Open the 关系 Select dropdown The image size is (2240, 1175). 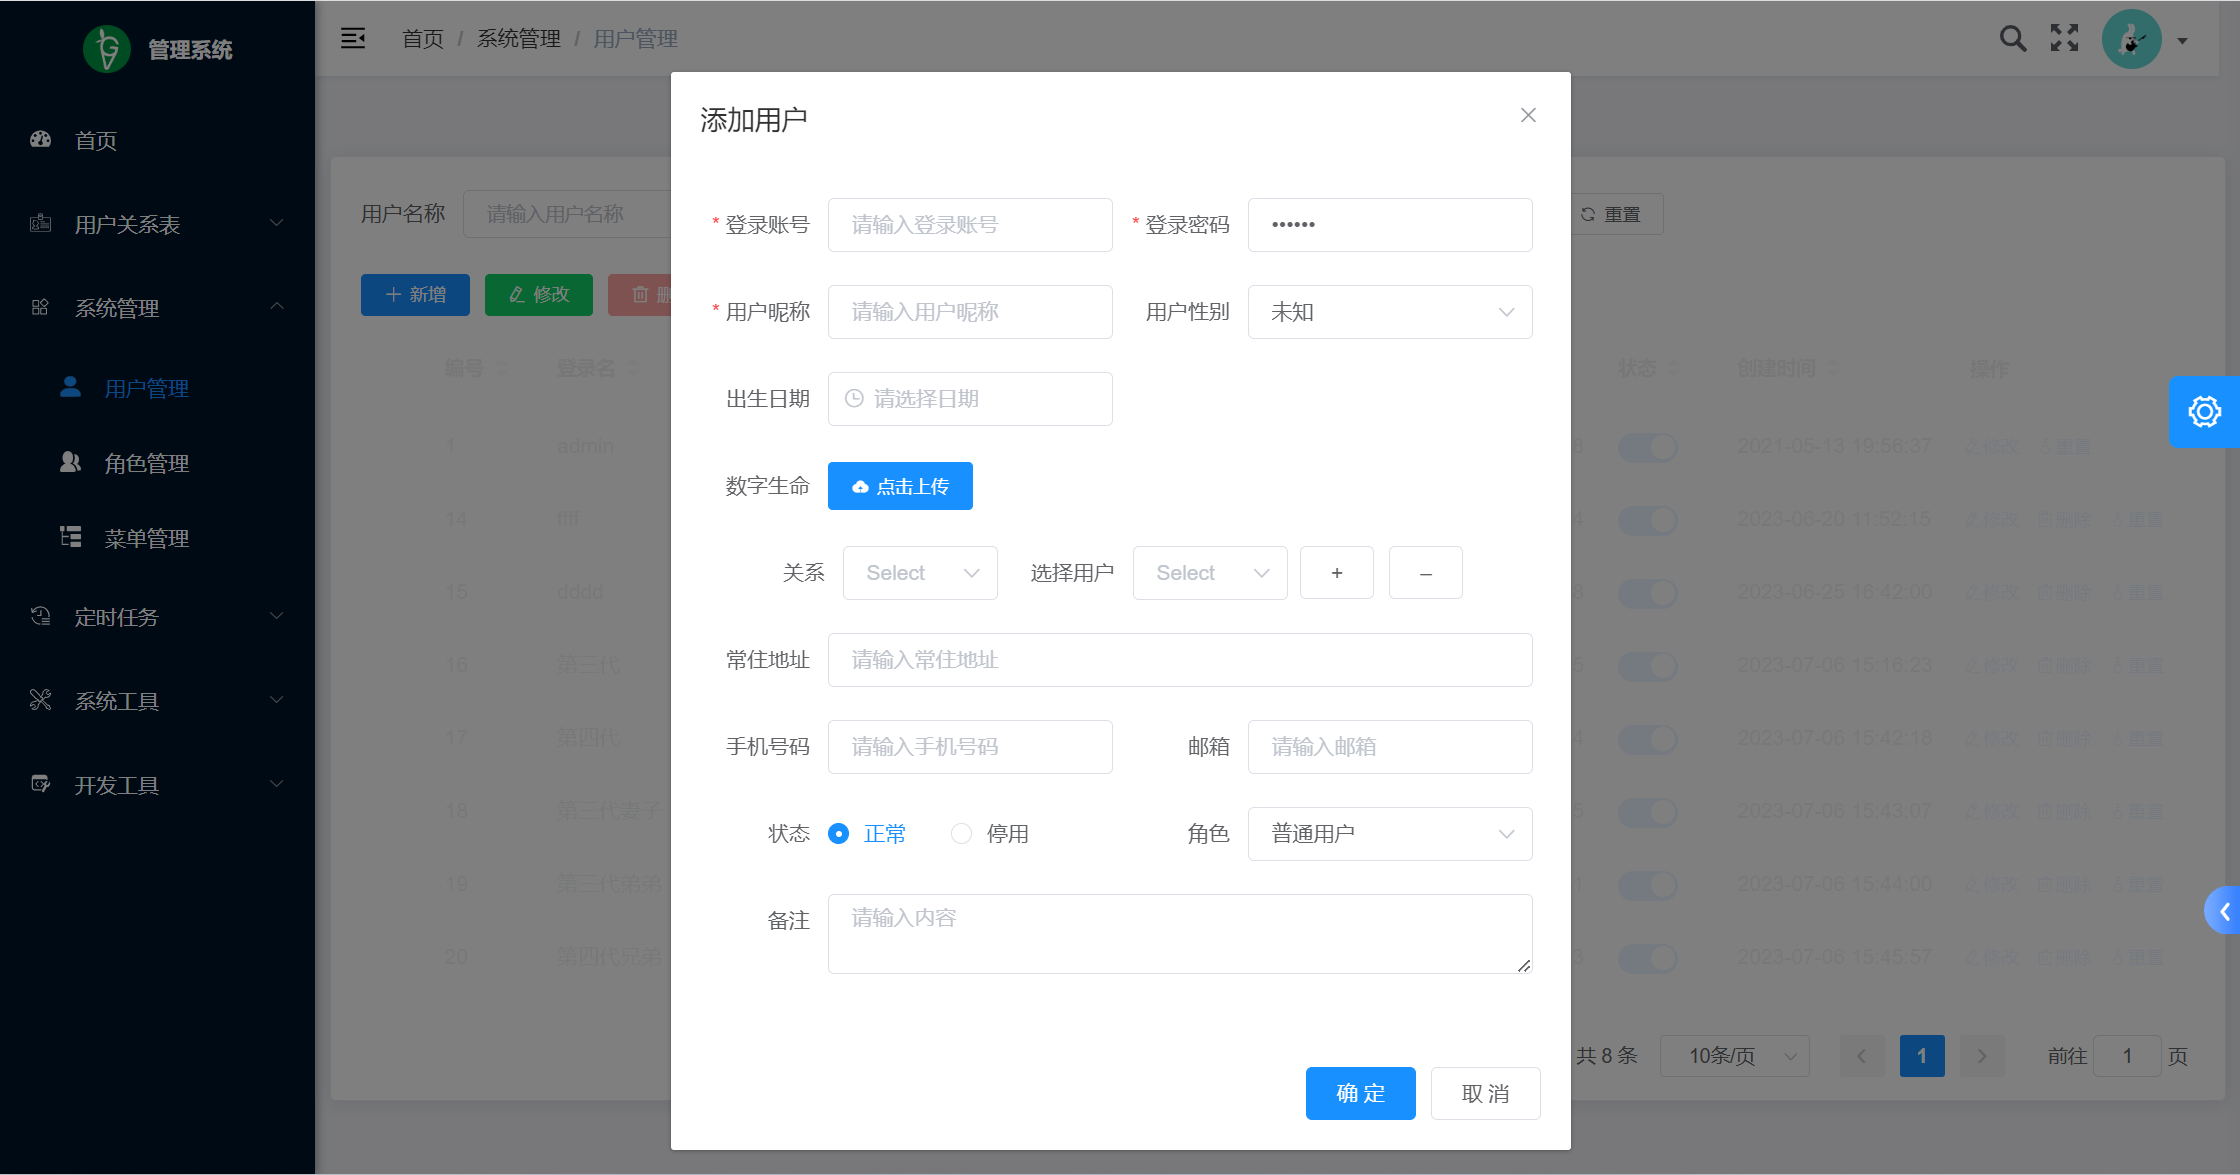[919, 573]
